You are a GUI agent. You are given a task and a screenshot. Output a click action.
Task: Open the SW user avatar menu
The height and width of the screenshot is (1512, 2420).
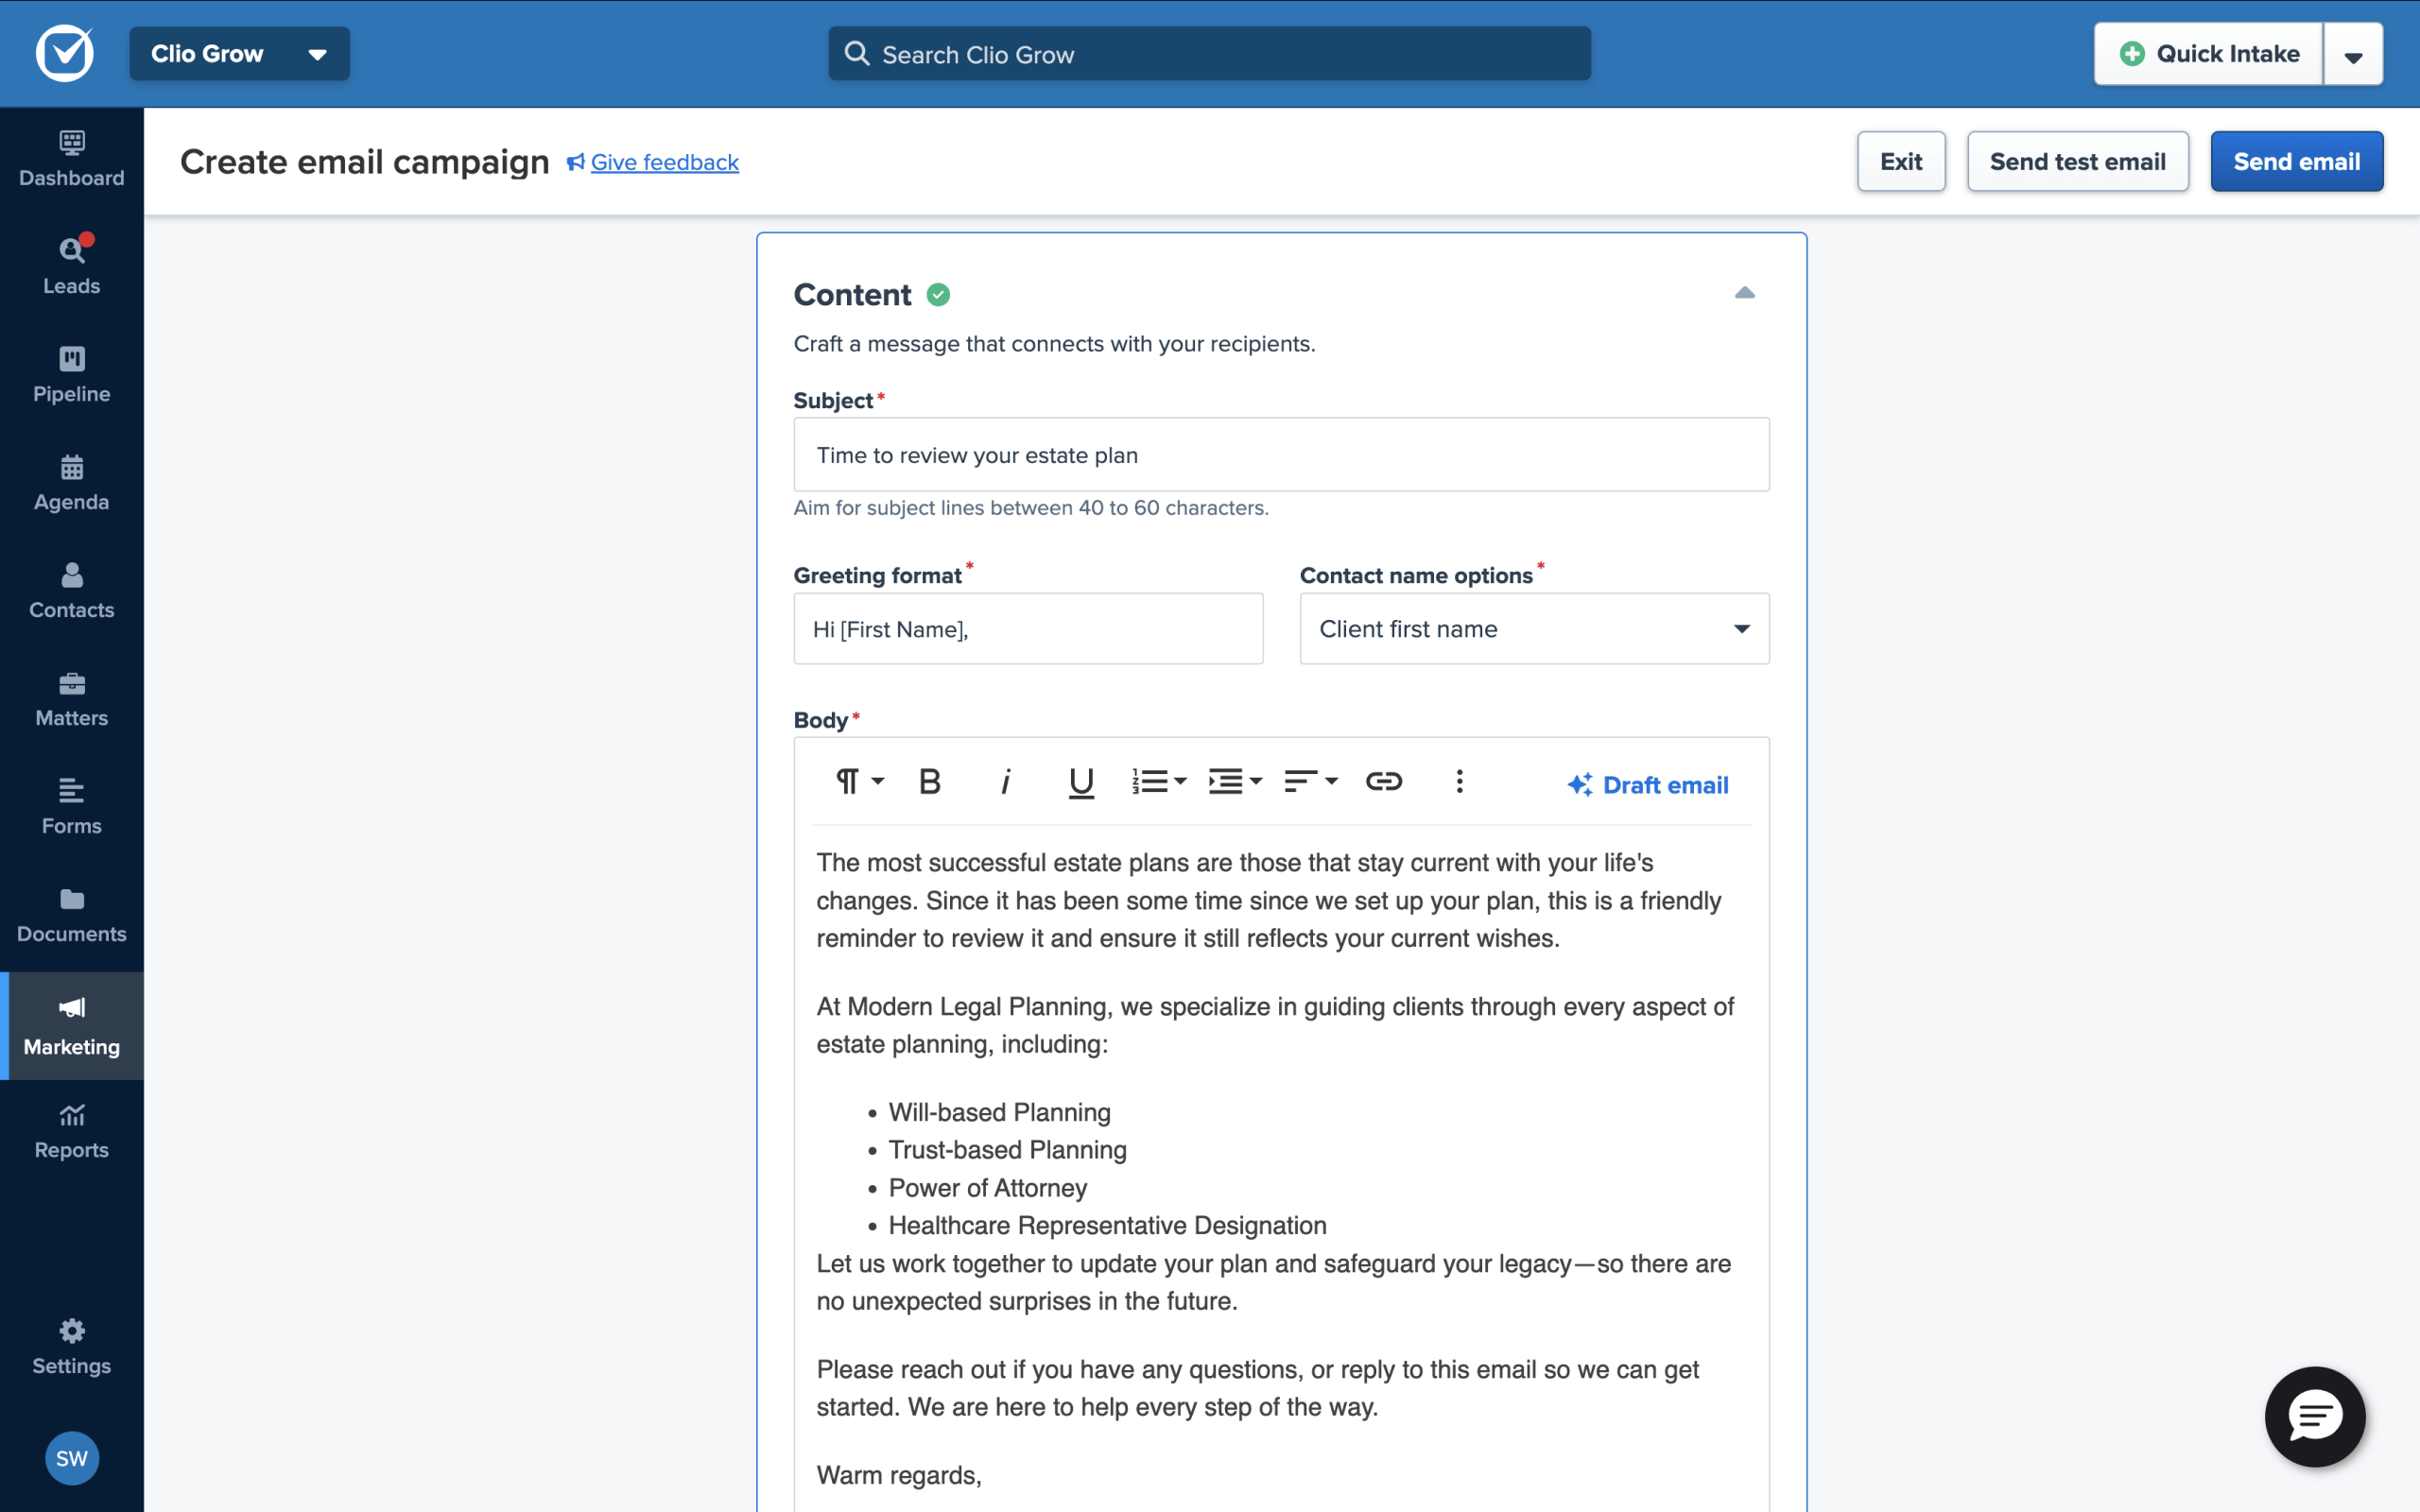pos(72,1458)
